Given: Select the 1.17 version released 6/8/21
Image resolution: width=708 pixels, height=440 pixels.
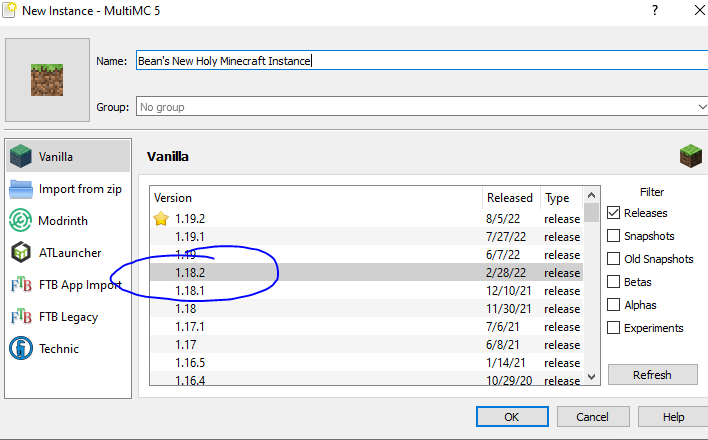Looking at the screenshot, I should 366,345.
